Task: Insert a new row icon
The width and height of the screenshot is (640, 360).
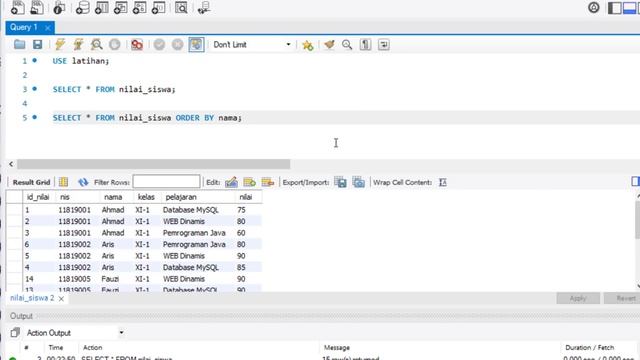Action: click(x=249, y=182)
